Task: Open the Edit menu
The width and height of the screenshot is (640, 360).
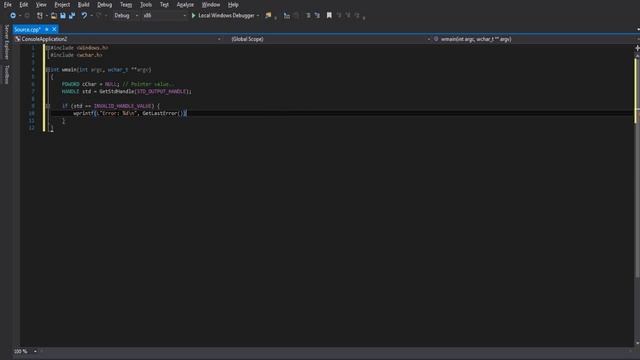Action: tap(24, 4)
